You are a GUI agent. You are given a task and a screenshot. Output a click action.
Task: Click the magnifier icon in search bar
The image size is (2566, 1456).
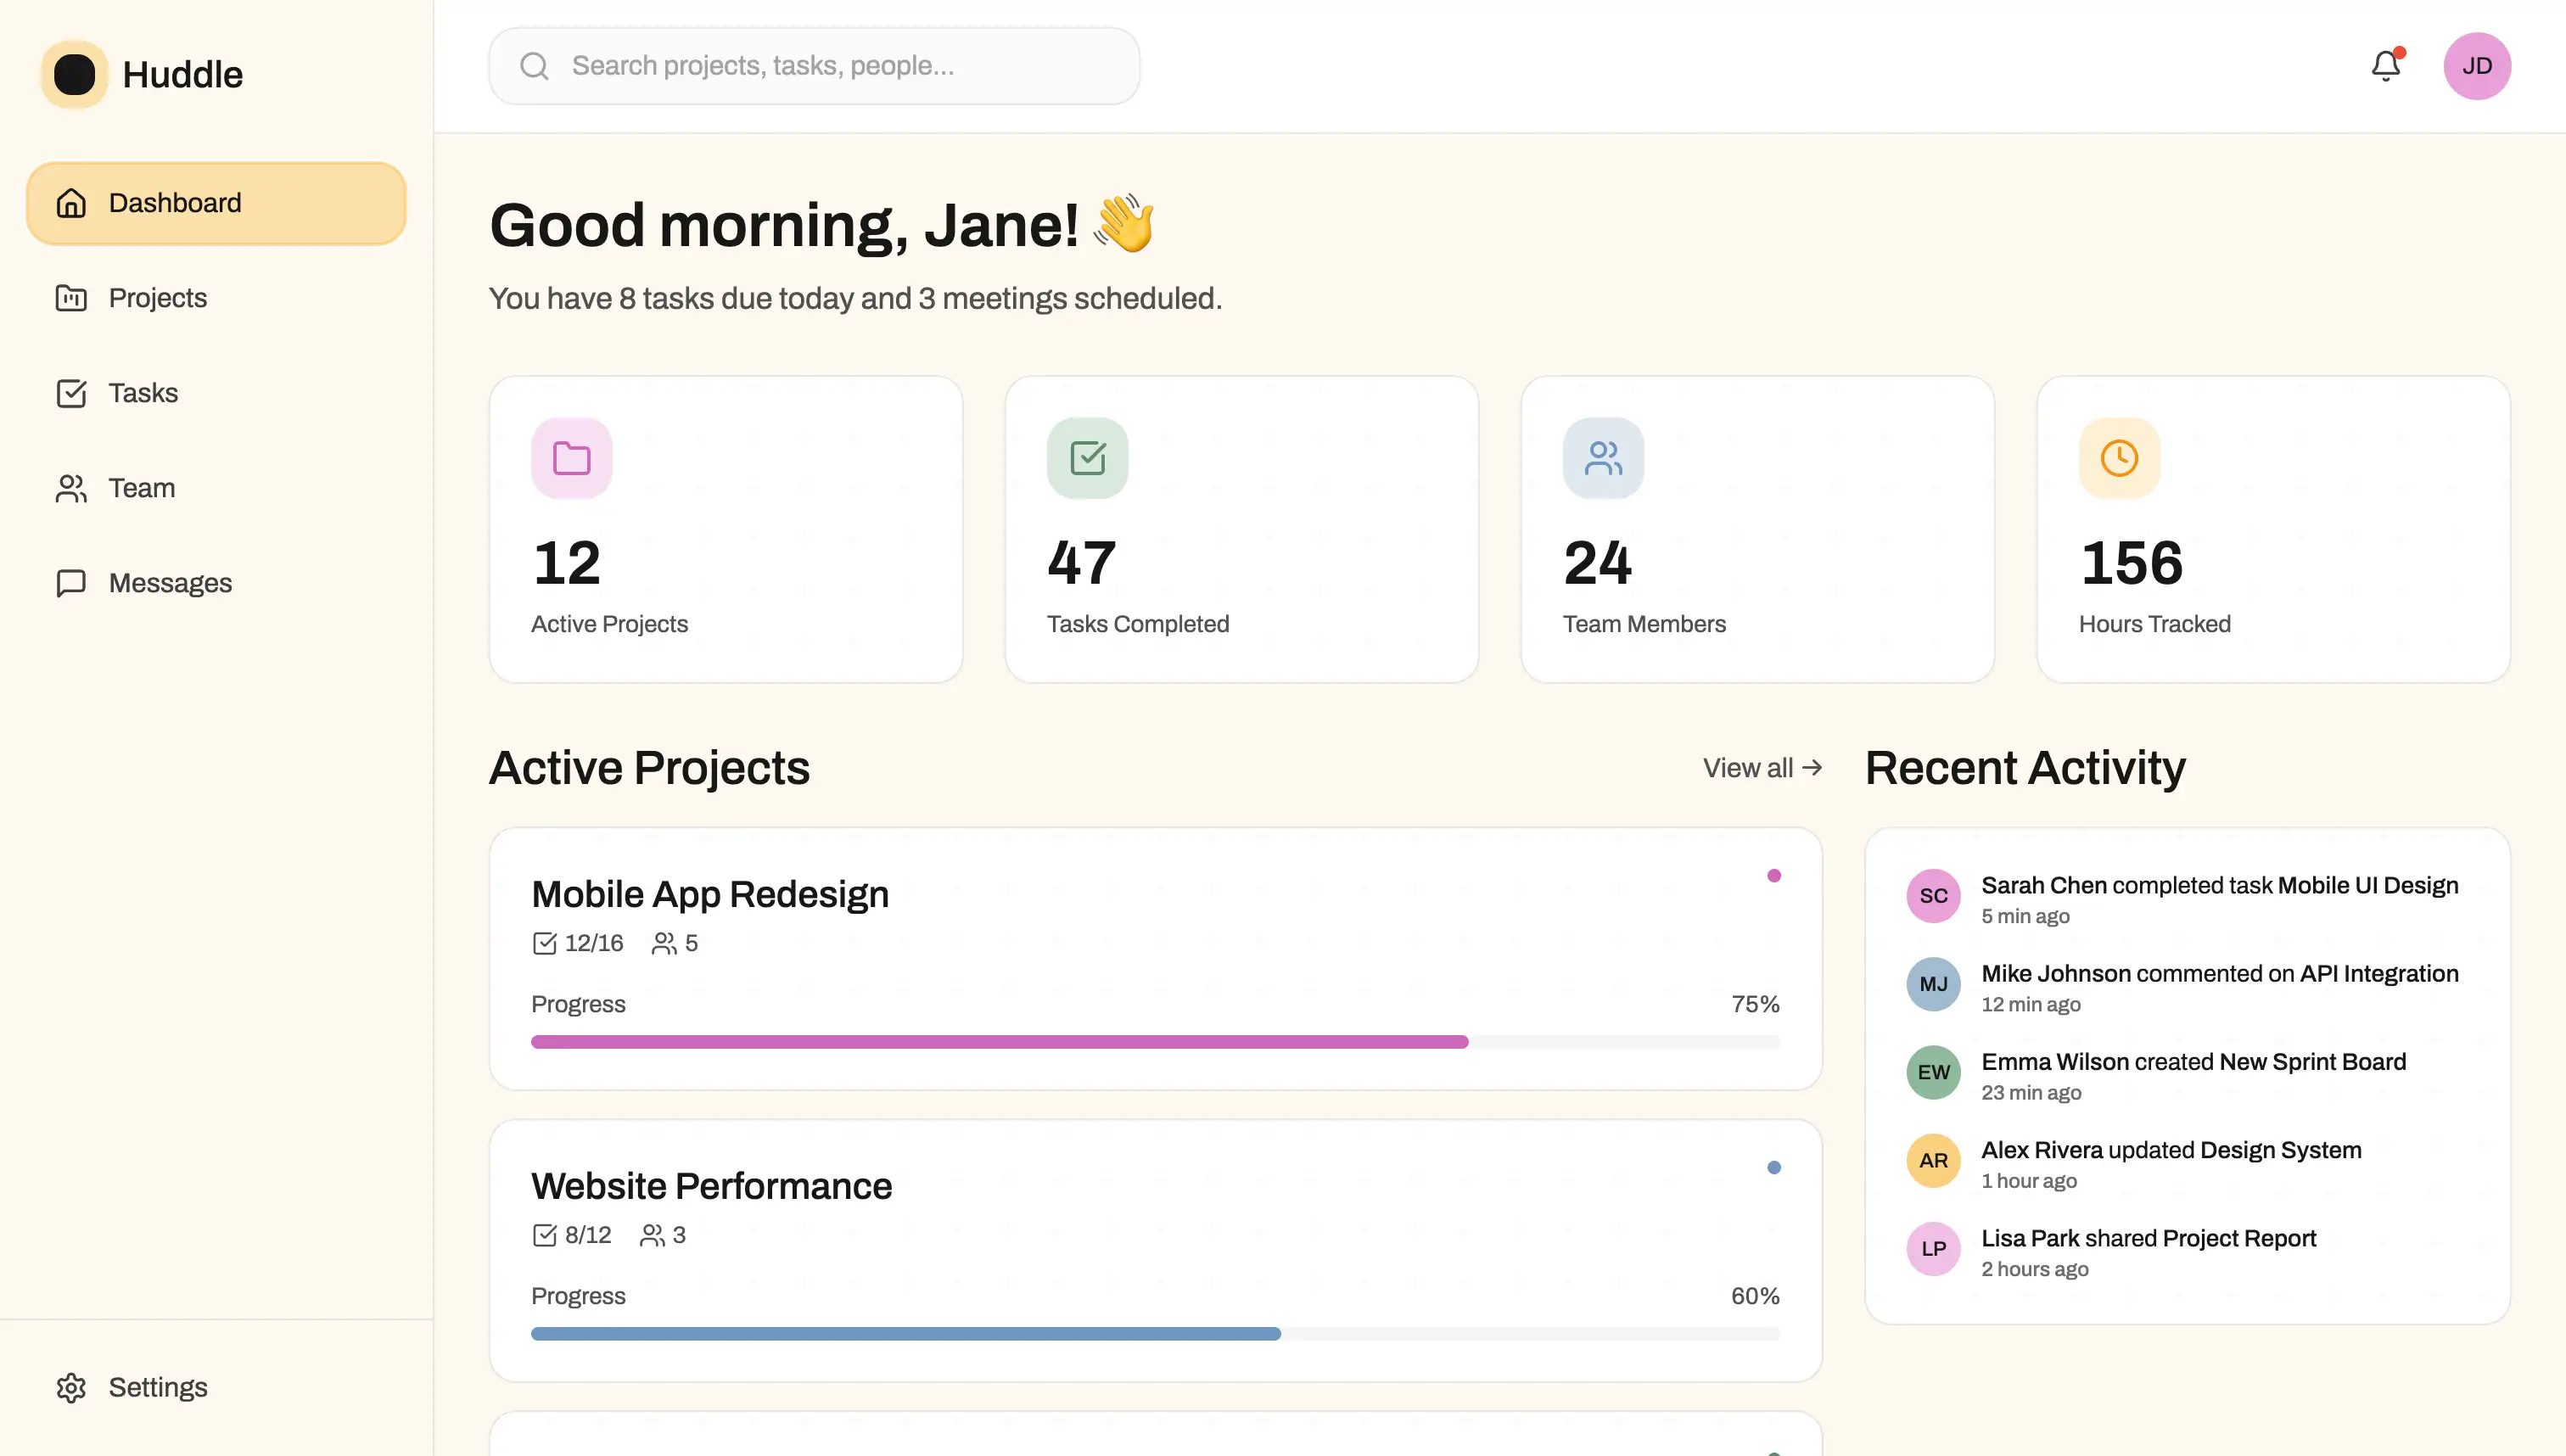point(535,66)
